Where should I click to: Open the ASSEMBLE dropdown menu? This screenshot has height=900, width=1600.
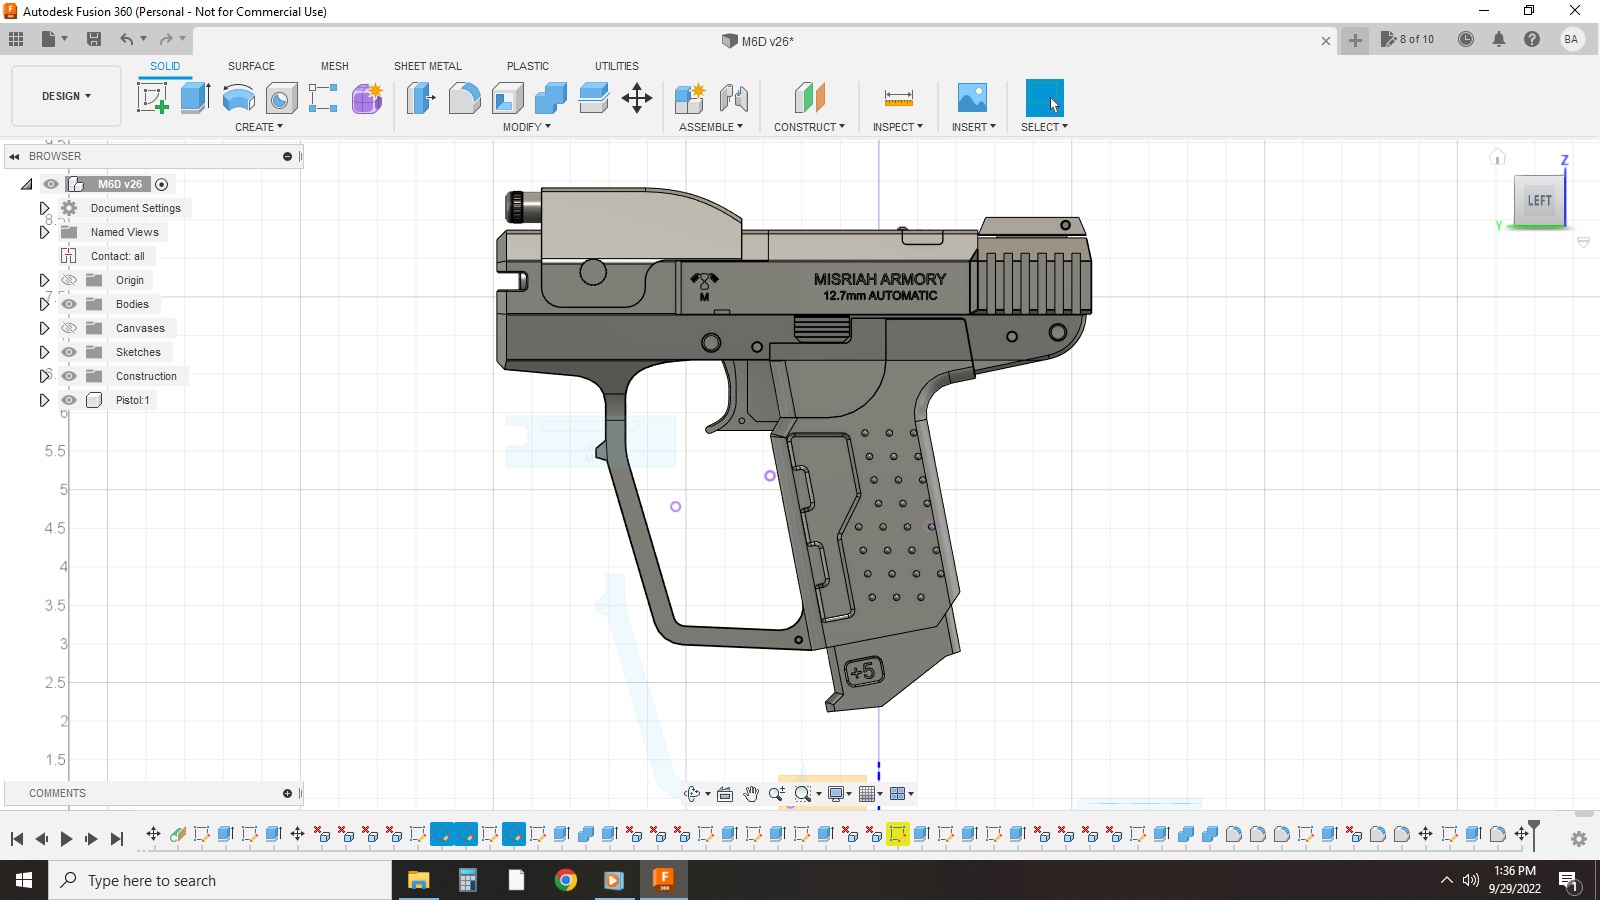point(711,127)
